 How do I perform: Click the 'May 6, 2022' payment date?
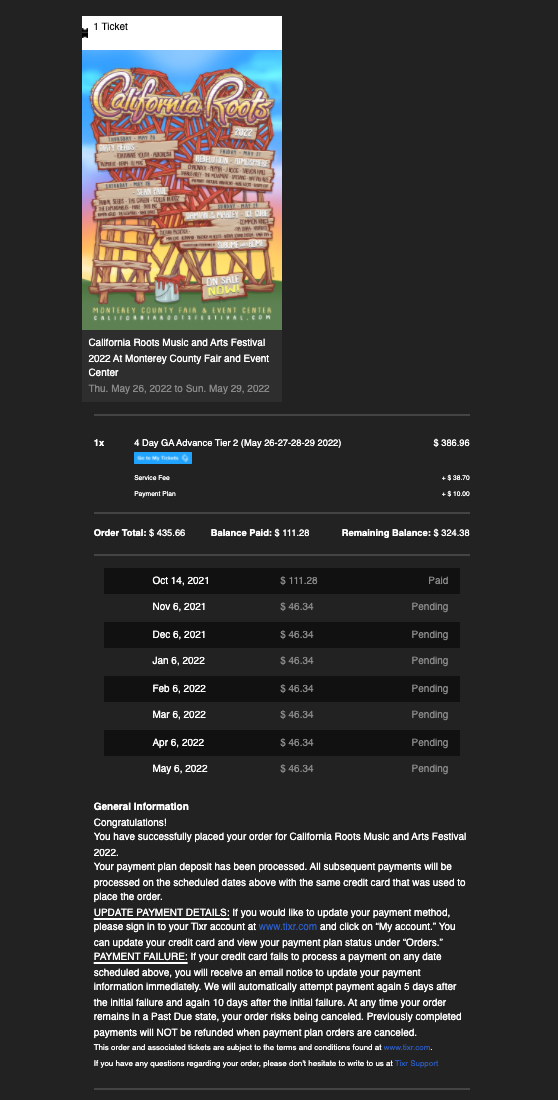point(180,769)
